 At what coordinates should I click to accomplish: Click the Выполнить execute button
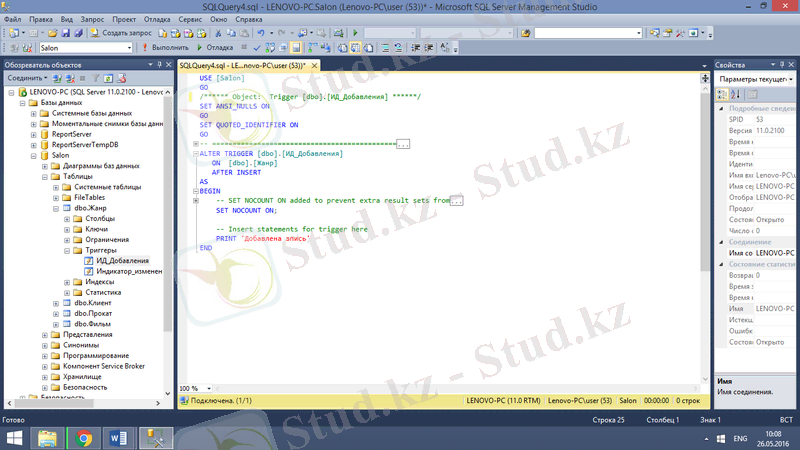(x=165, y=48)
